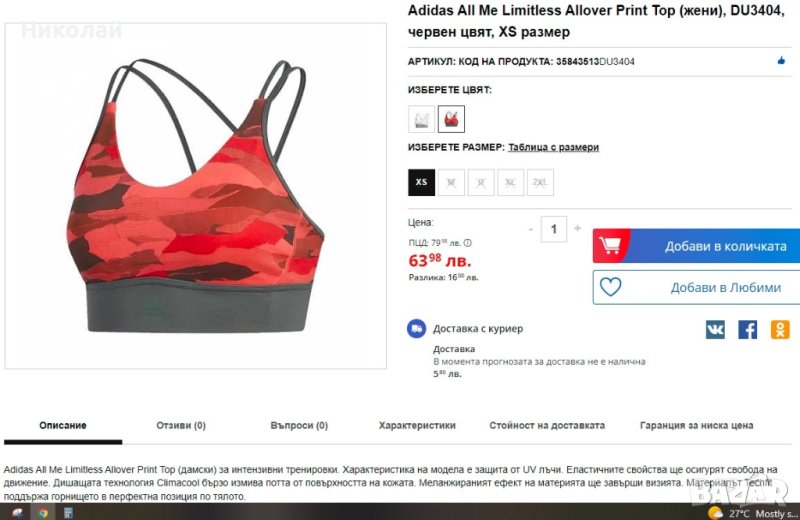The height and width of the screenshot is (520, 800).
Task: Select the M size option
Action: [451, 182]
